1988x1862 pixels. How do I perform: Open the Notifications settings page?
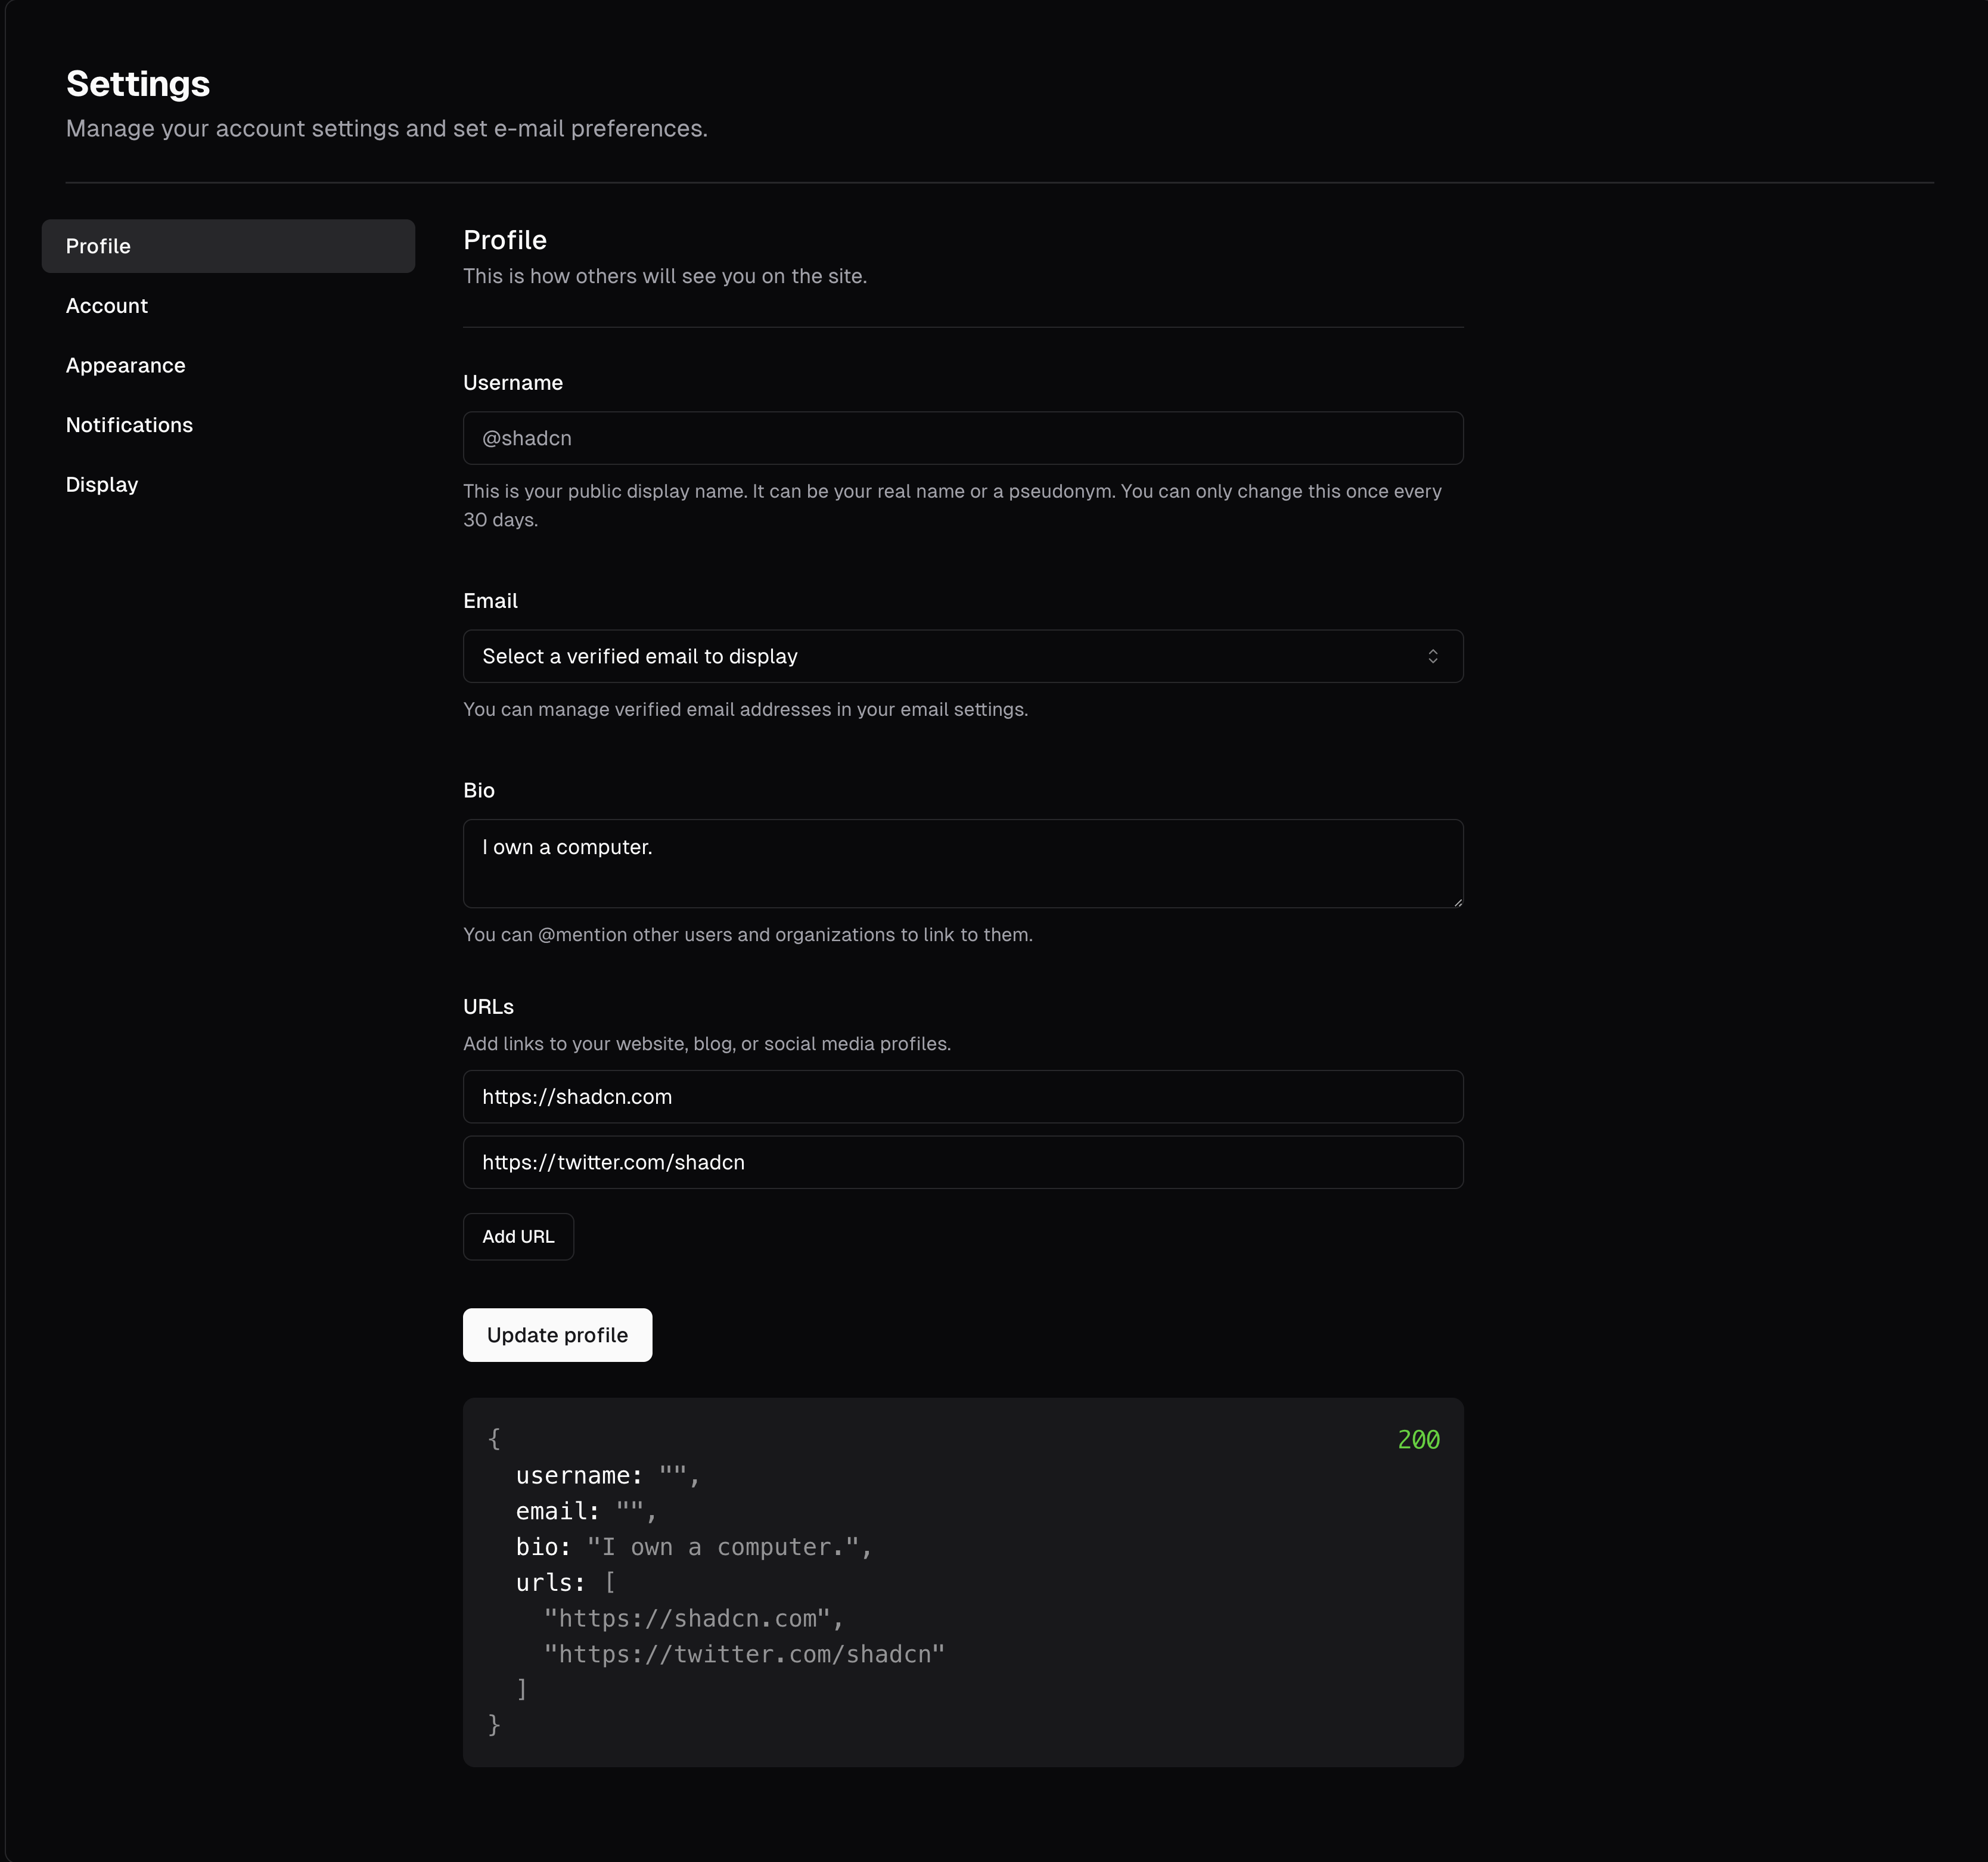129,425
